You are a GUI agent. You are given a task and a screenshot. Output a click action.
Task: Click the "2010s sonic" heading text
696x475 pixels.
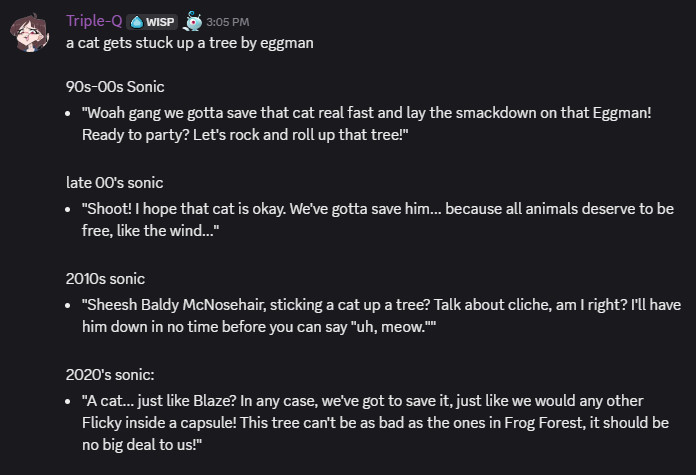105,278
